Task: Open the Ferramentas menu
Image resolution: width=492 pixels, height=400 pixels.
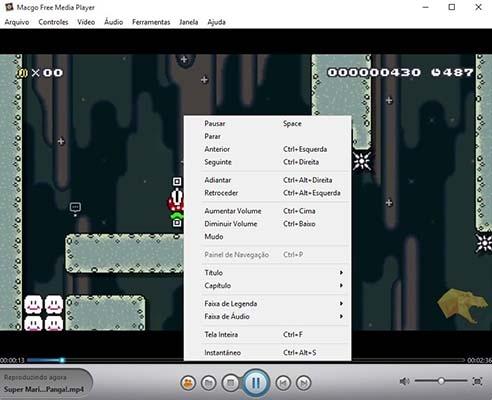Action: pyautogui.click(x=151, y=22)
